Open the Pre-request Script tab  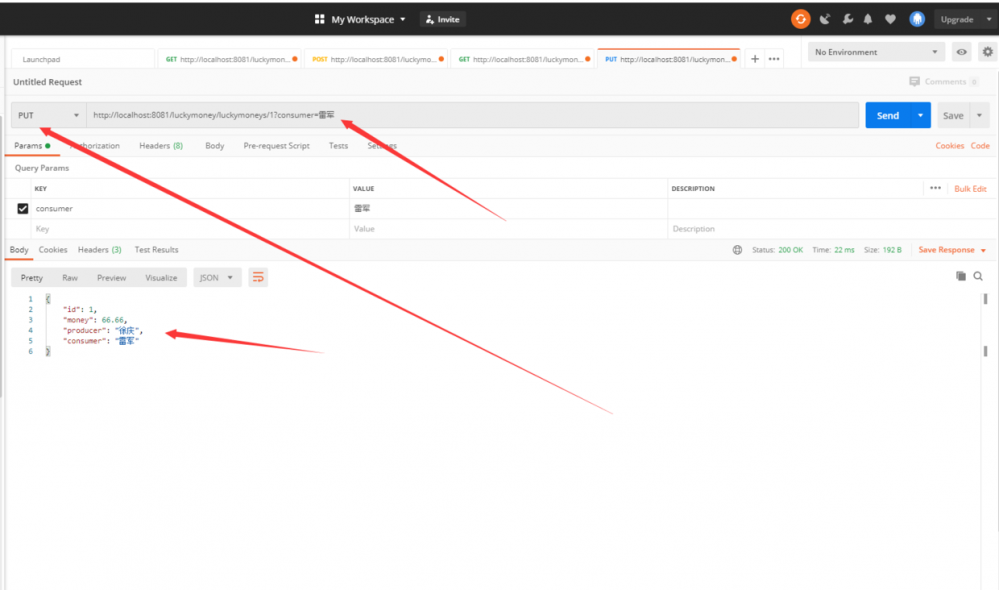[x=277, y=145]
